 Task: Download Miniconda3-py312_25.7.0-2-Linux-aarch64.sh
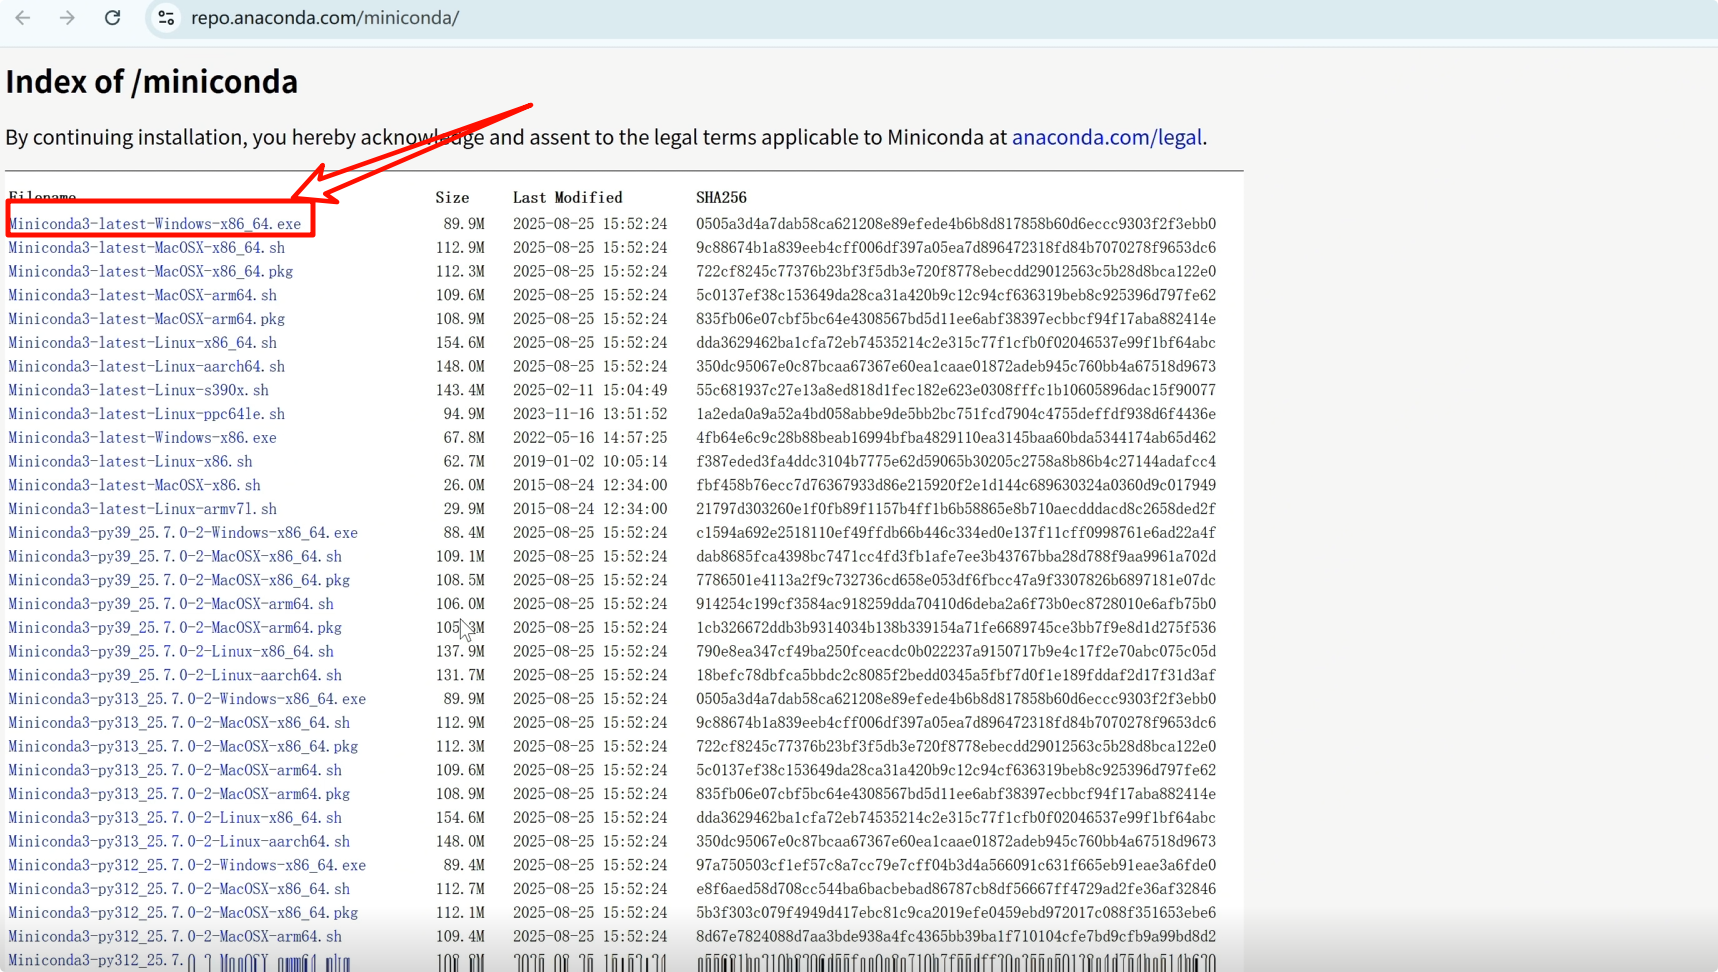[178, 960]
